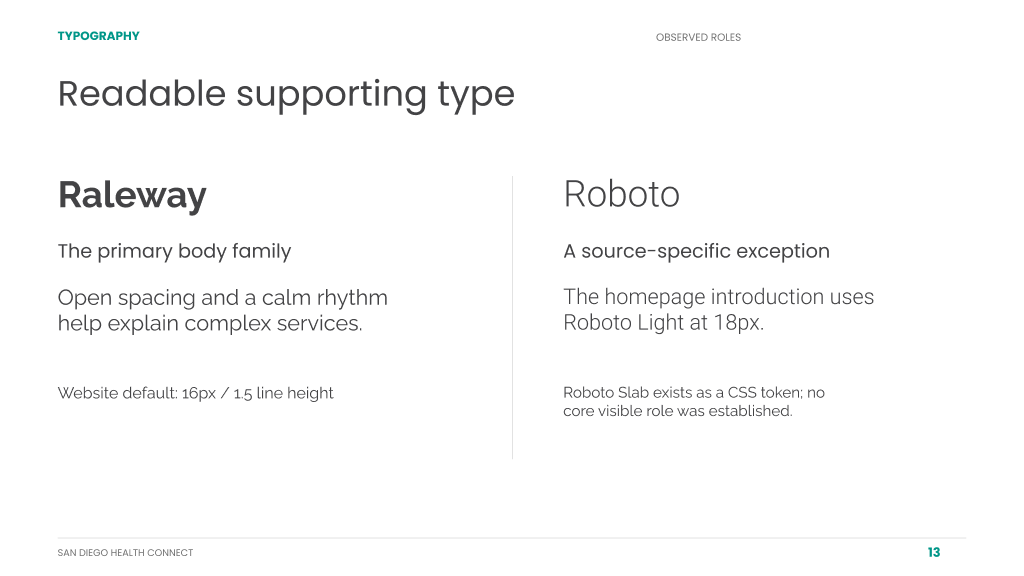
Task: Click the TYPOGRAPHY section label
Action: pos(99,36)
